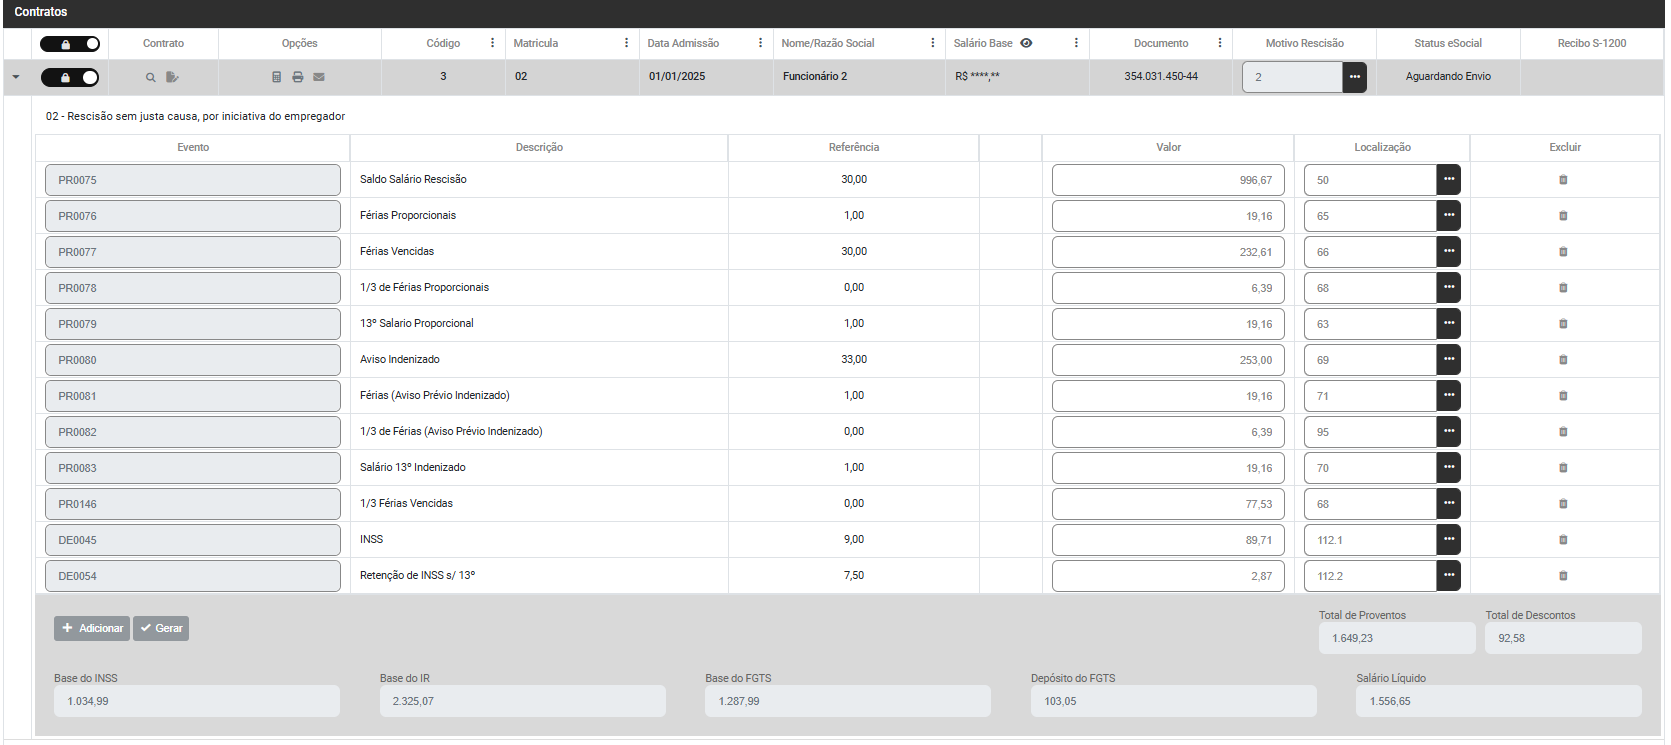Remove the Férias Vencidas event via trash icon

pyautogui.click(x=1564, y=252)
